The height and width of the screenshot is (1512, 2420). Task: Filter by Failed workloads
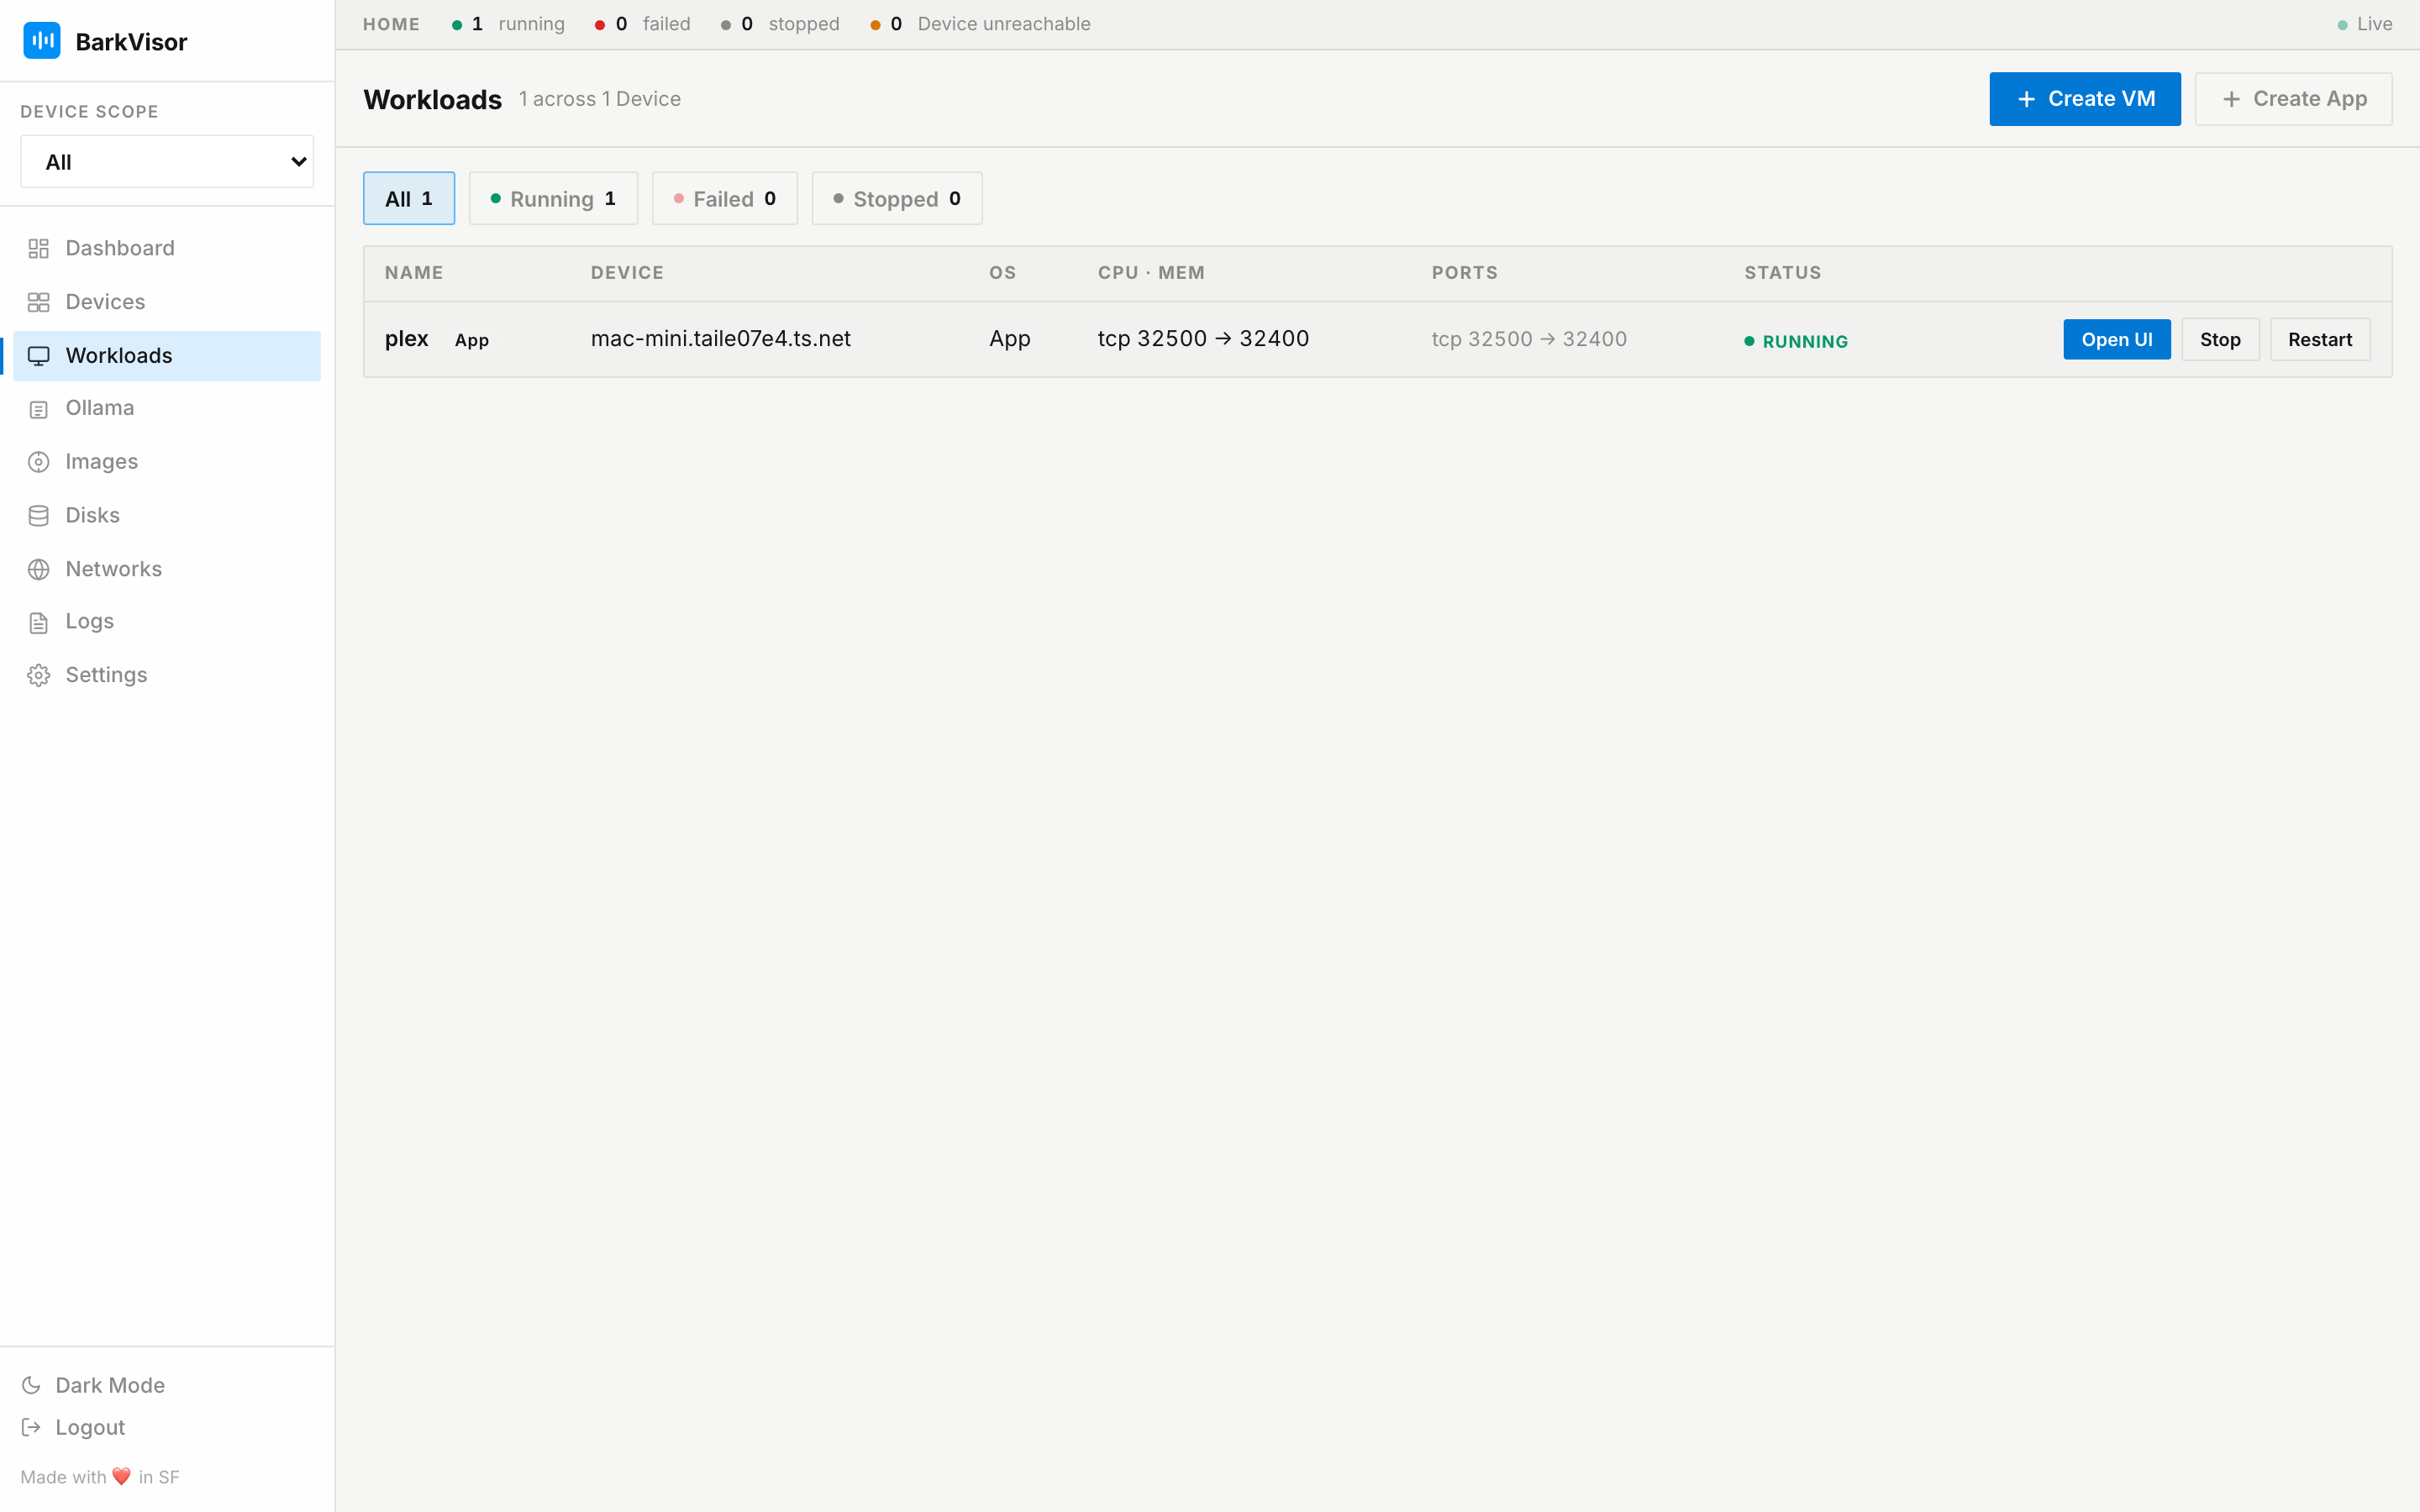725,198
